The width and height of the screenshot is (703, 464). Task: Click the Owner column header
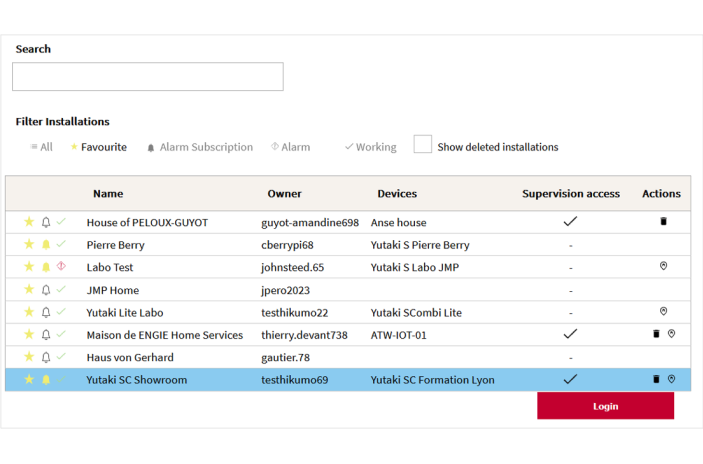pyautogui.click(x=284, y=194)
